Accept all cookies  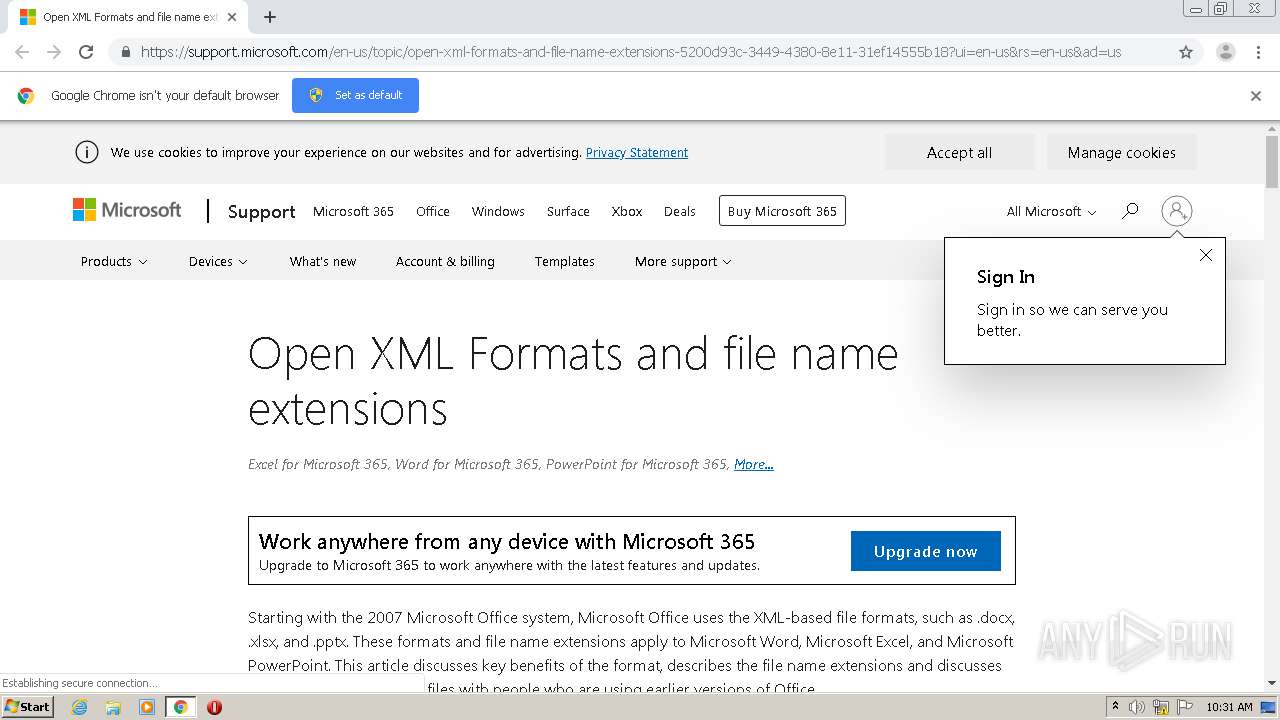(x=959, y=152)
